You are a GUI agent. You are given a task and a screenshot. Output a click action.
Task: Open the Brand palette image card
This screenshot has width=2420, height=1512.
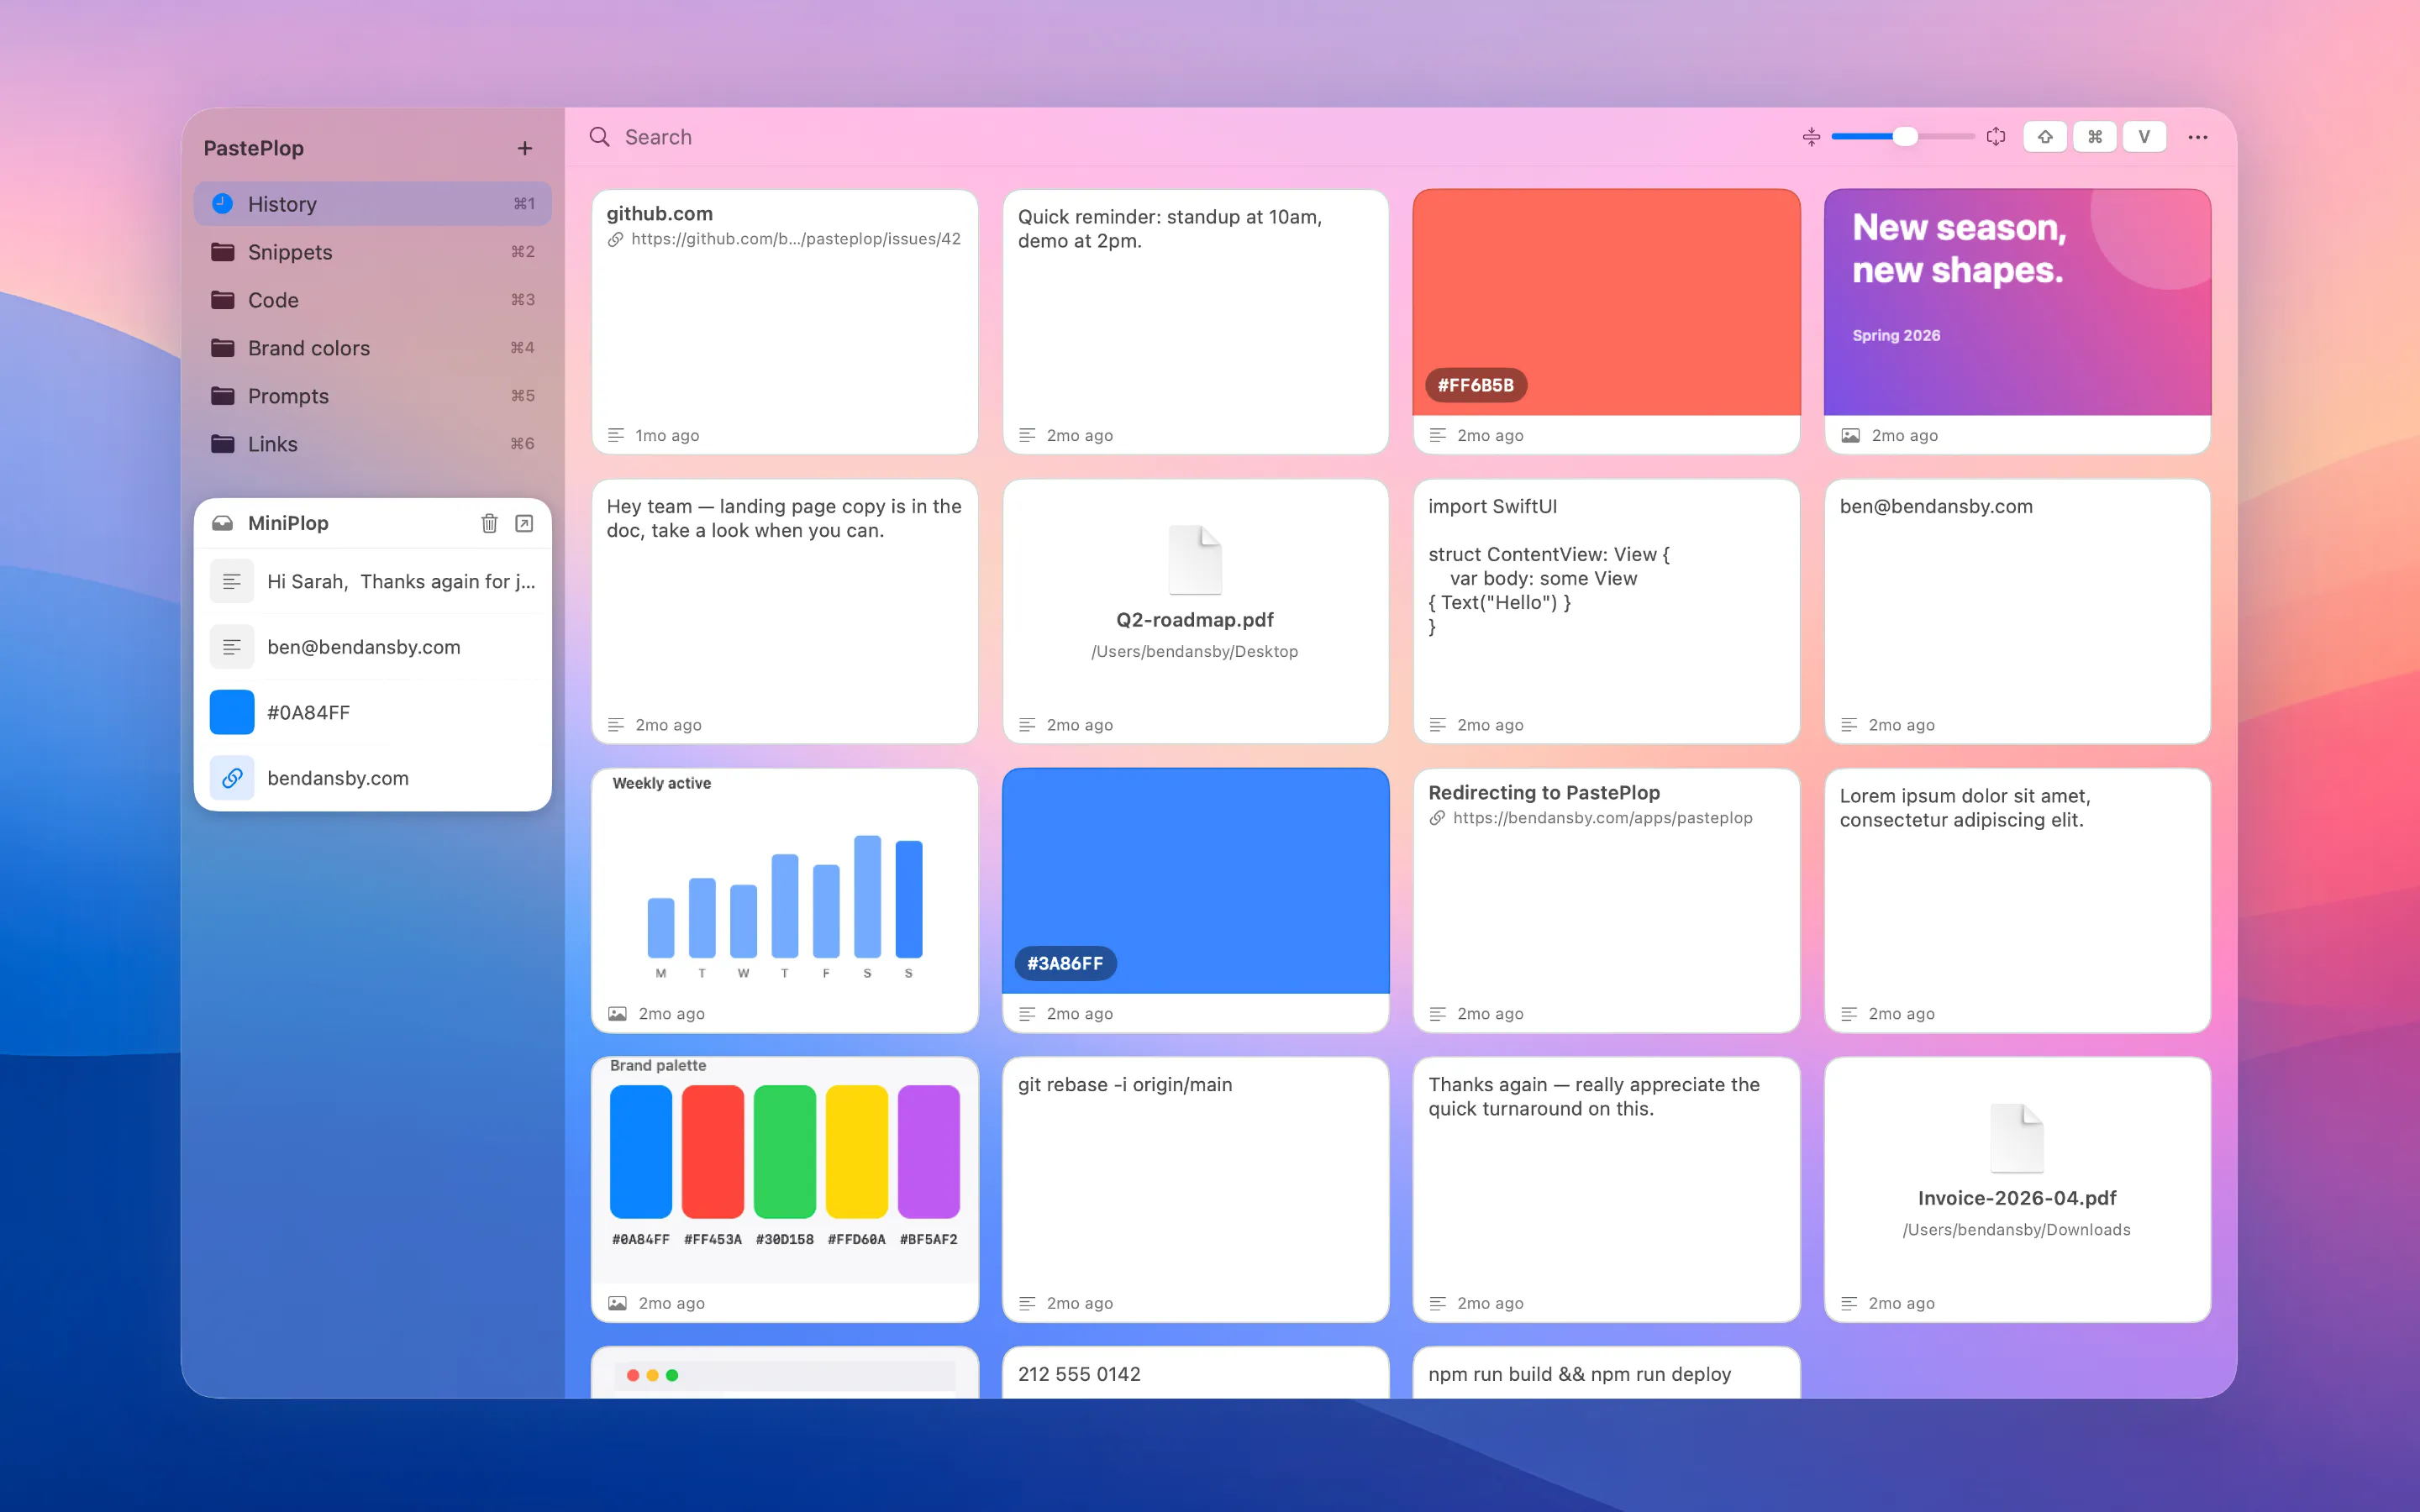[785, 1190]
